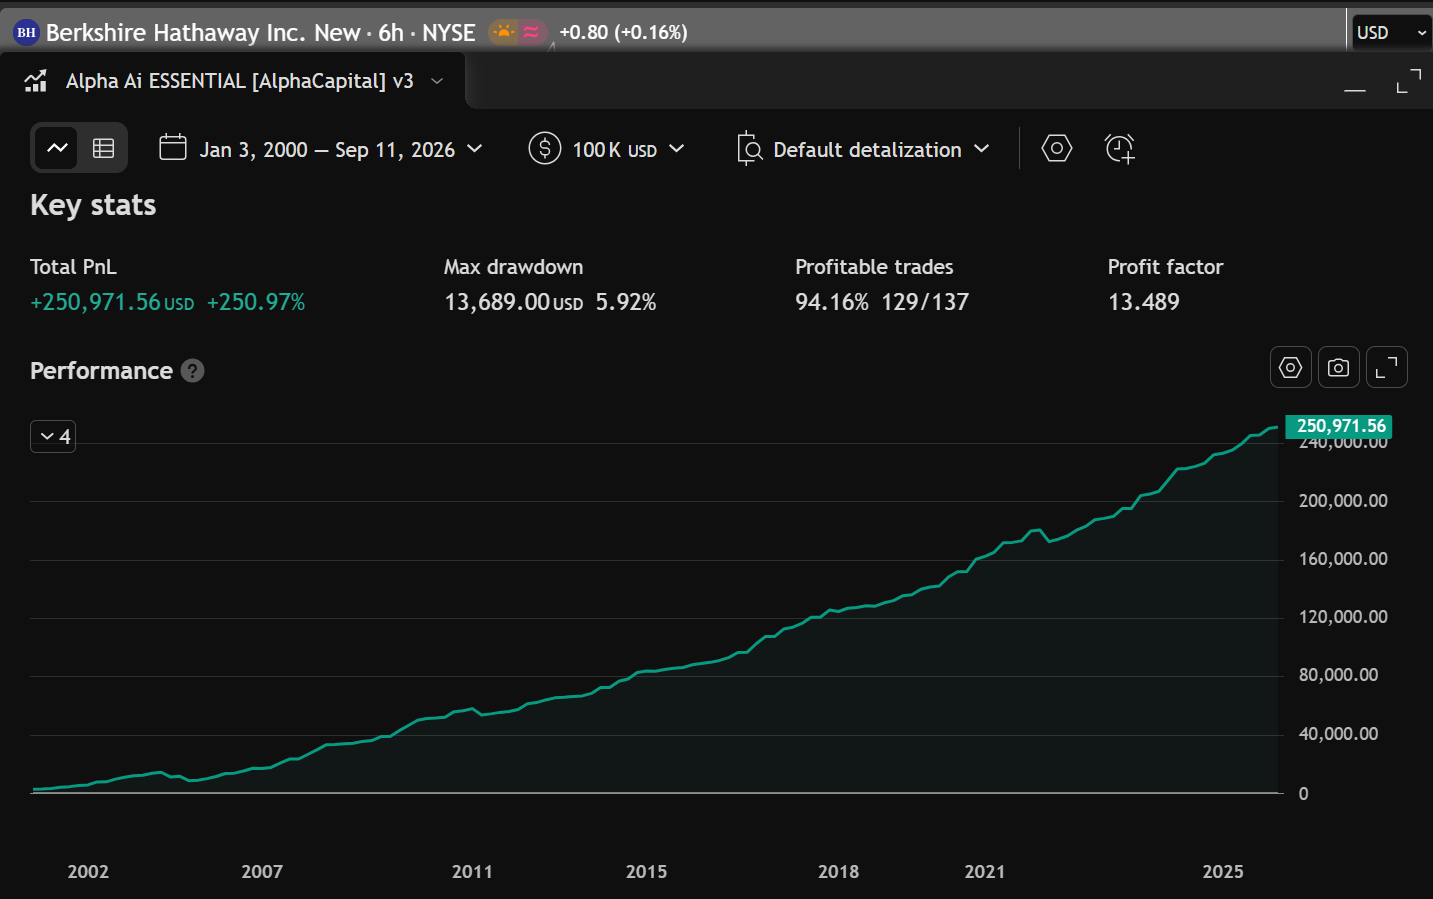
Task: Click the 160,000.00 y-axis label
Action: click(1343, 559)
